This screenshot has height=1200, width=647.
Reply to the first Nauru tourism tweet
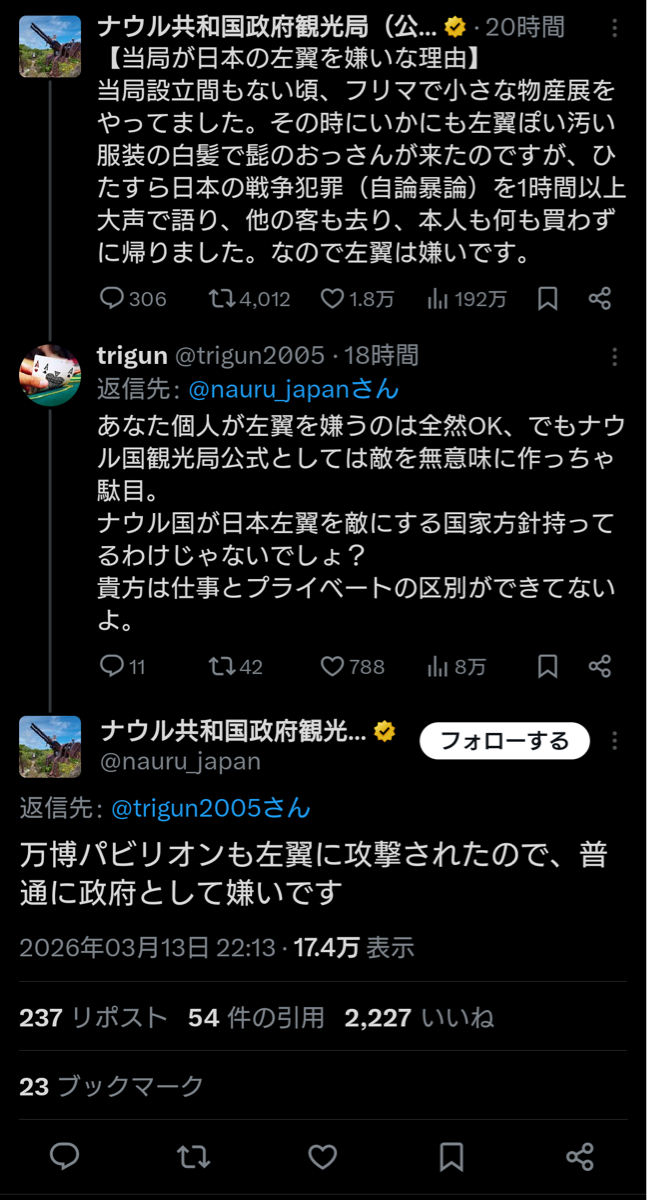point(112,298)
